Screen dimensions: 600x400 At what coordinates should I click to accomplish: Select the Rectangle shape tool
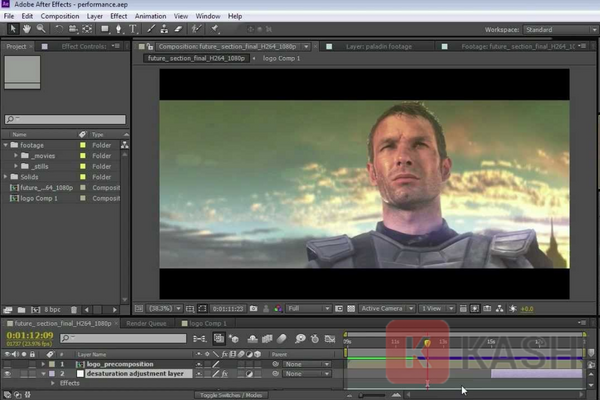104,29
